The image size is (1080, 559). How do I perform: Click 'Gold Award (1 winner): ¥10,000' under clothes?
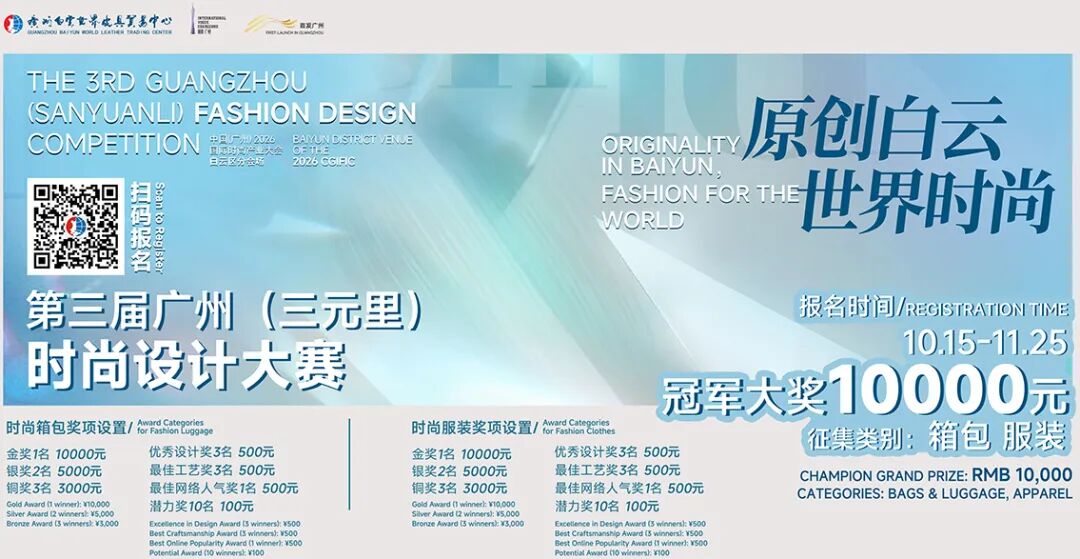464,505
